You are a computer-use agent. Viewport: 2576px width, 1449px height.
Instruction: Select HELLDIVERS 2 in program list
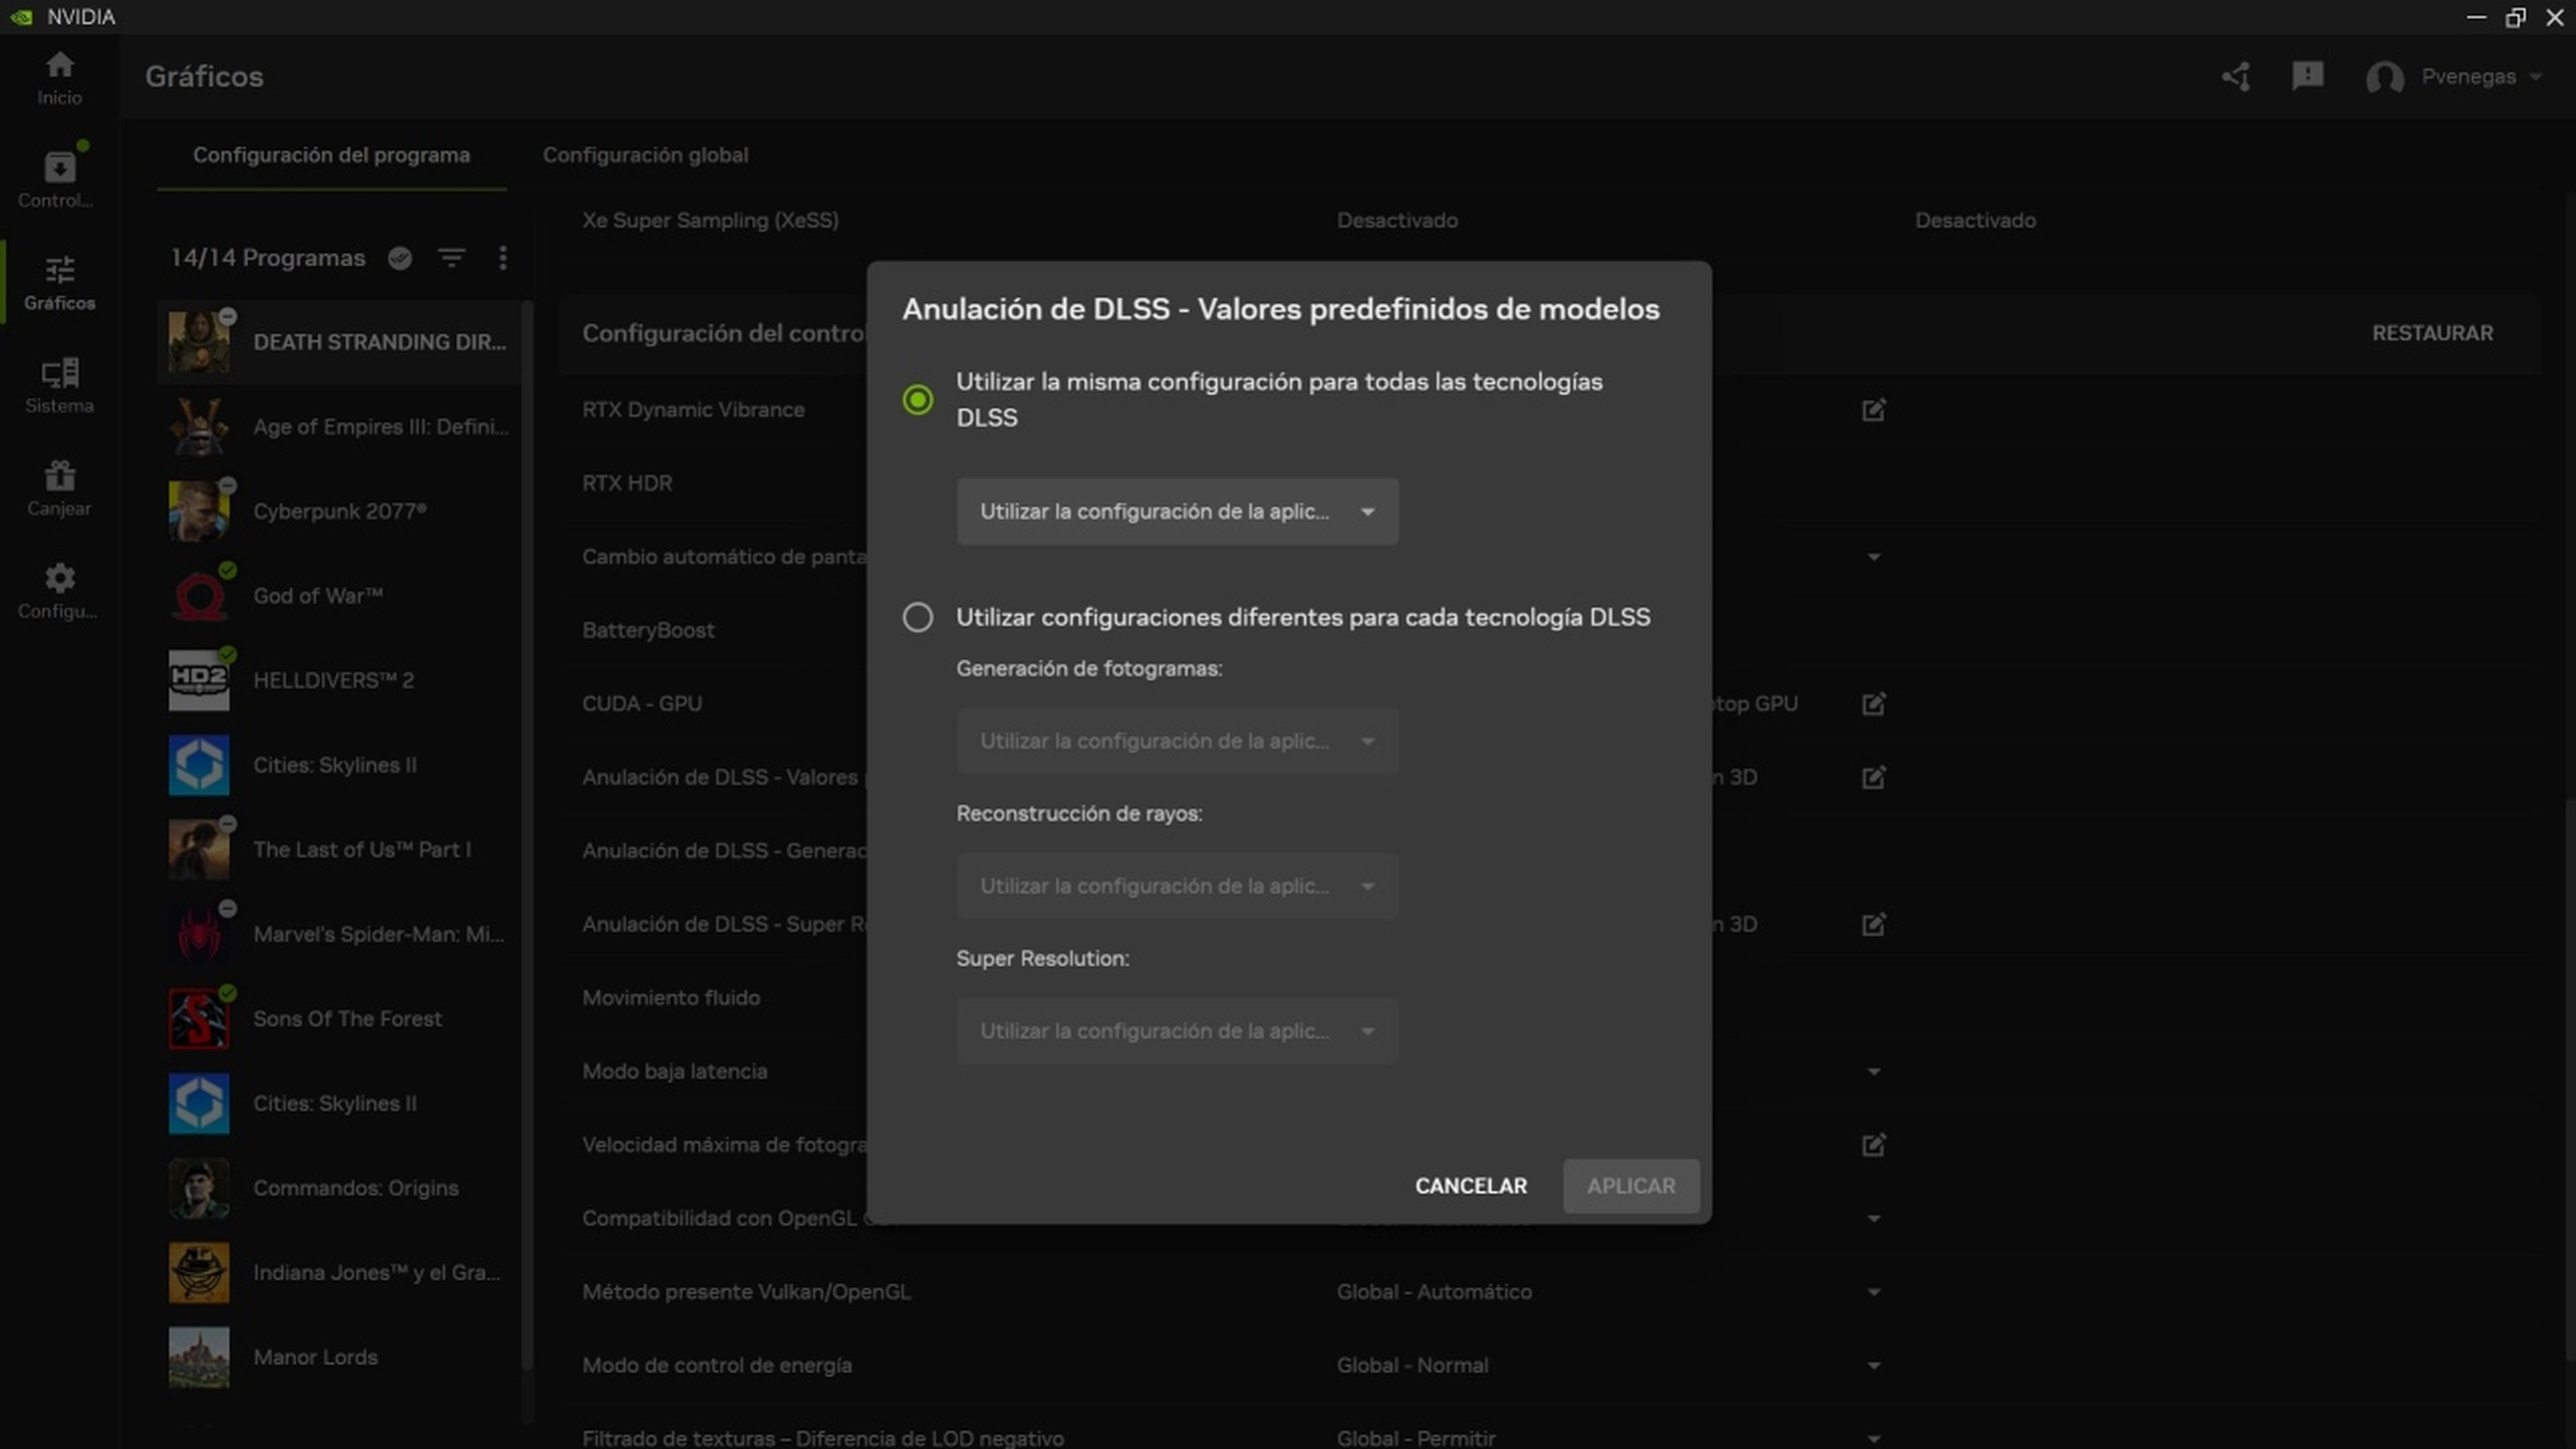[x=340, y=680]
